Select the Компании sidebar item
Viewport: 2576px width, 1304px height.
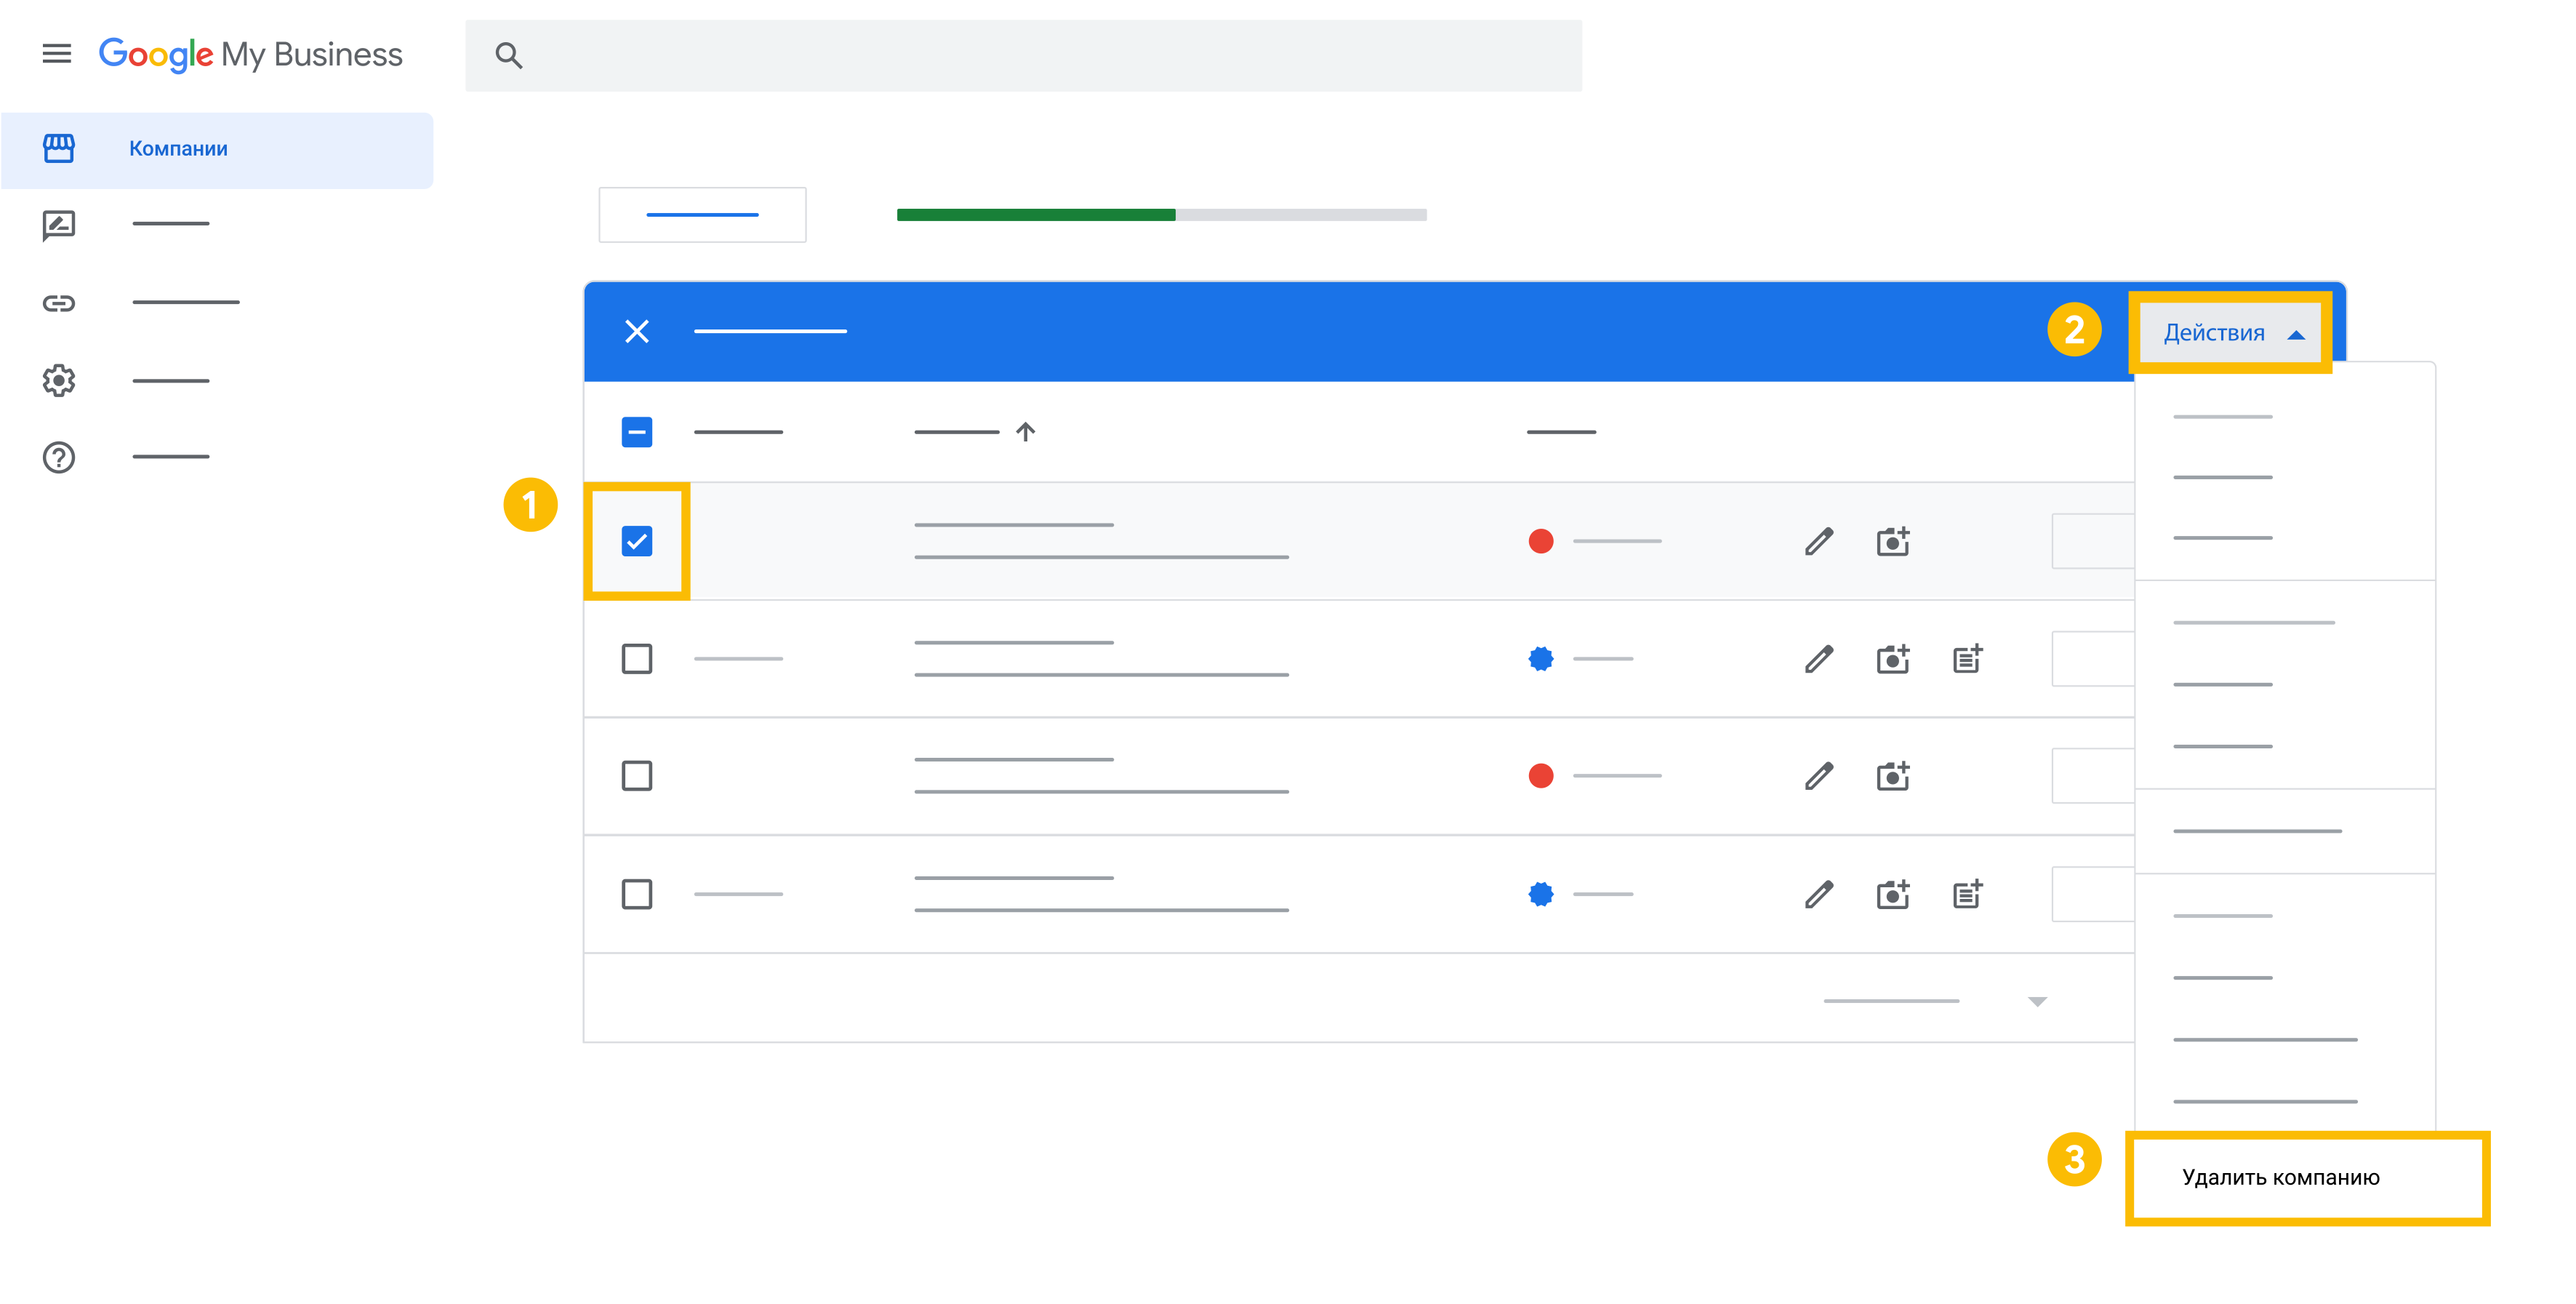[178, 149]
